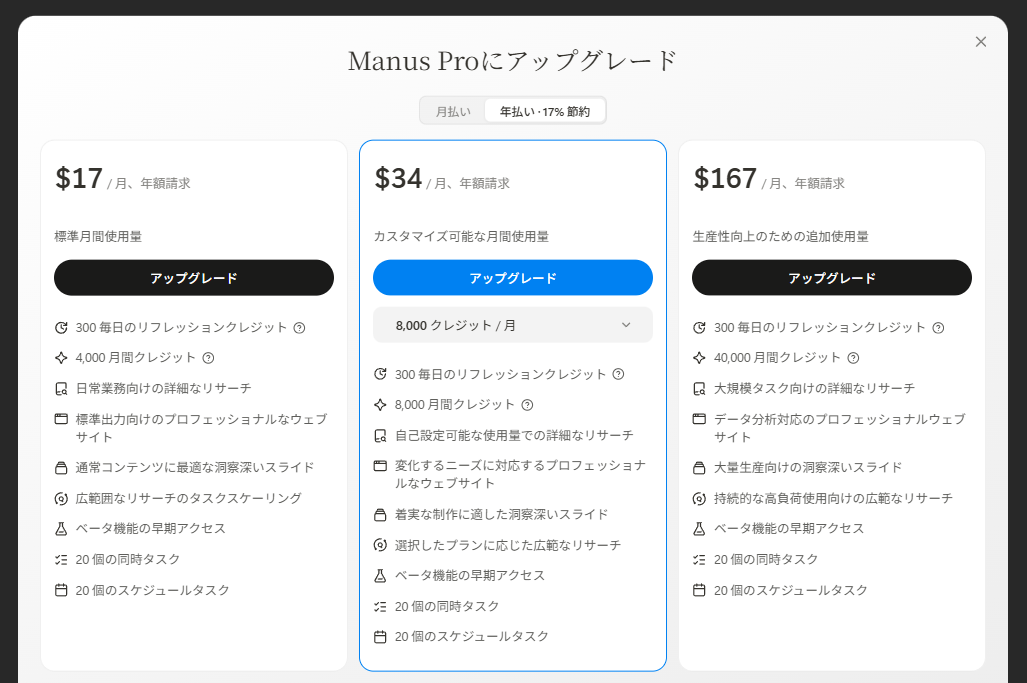Click help icon beside 4,000 月間クレジット
This screenshot has height=683, width=1027.
pyautogui.click(x=208, y=358)
